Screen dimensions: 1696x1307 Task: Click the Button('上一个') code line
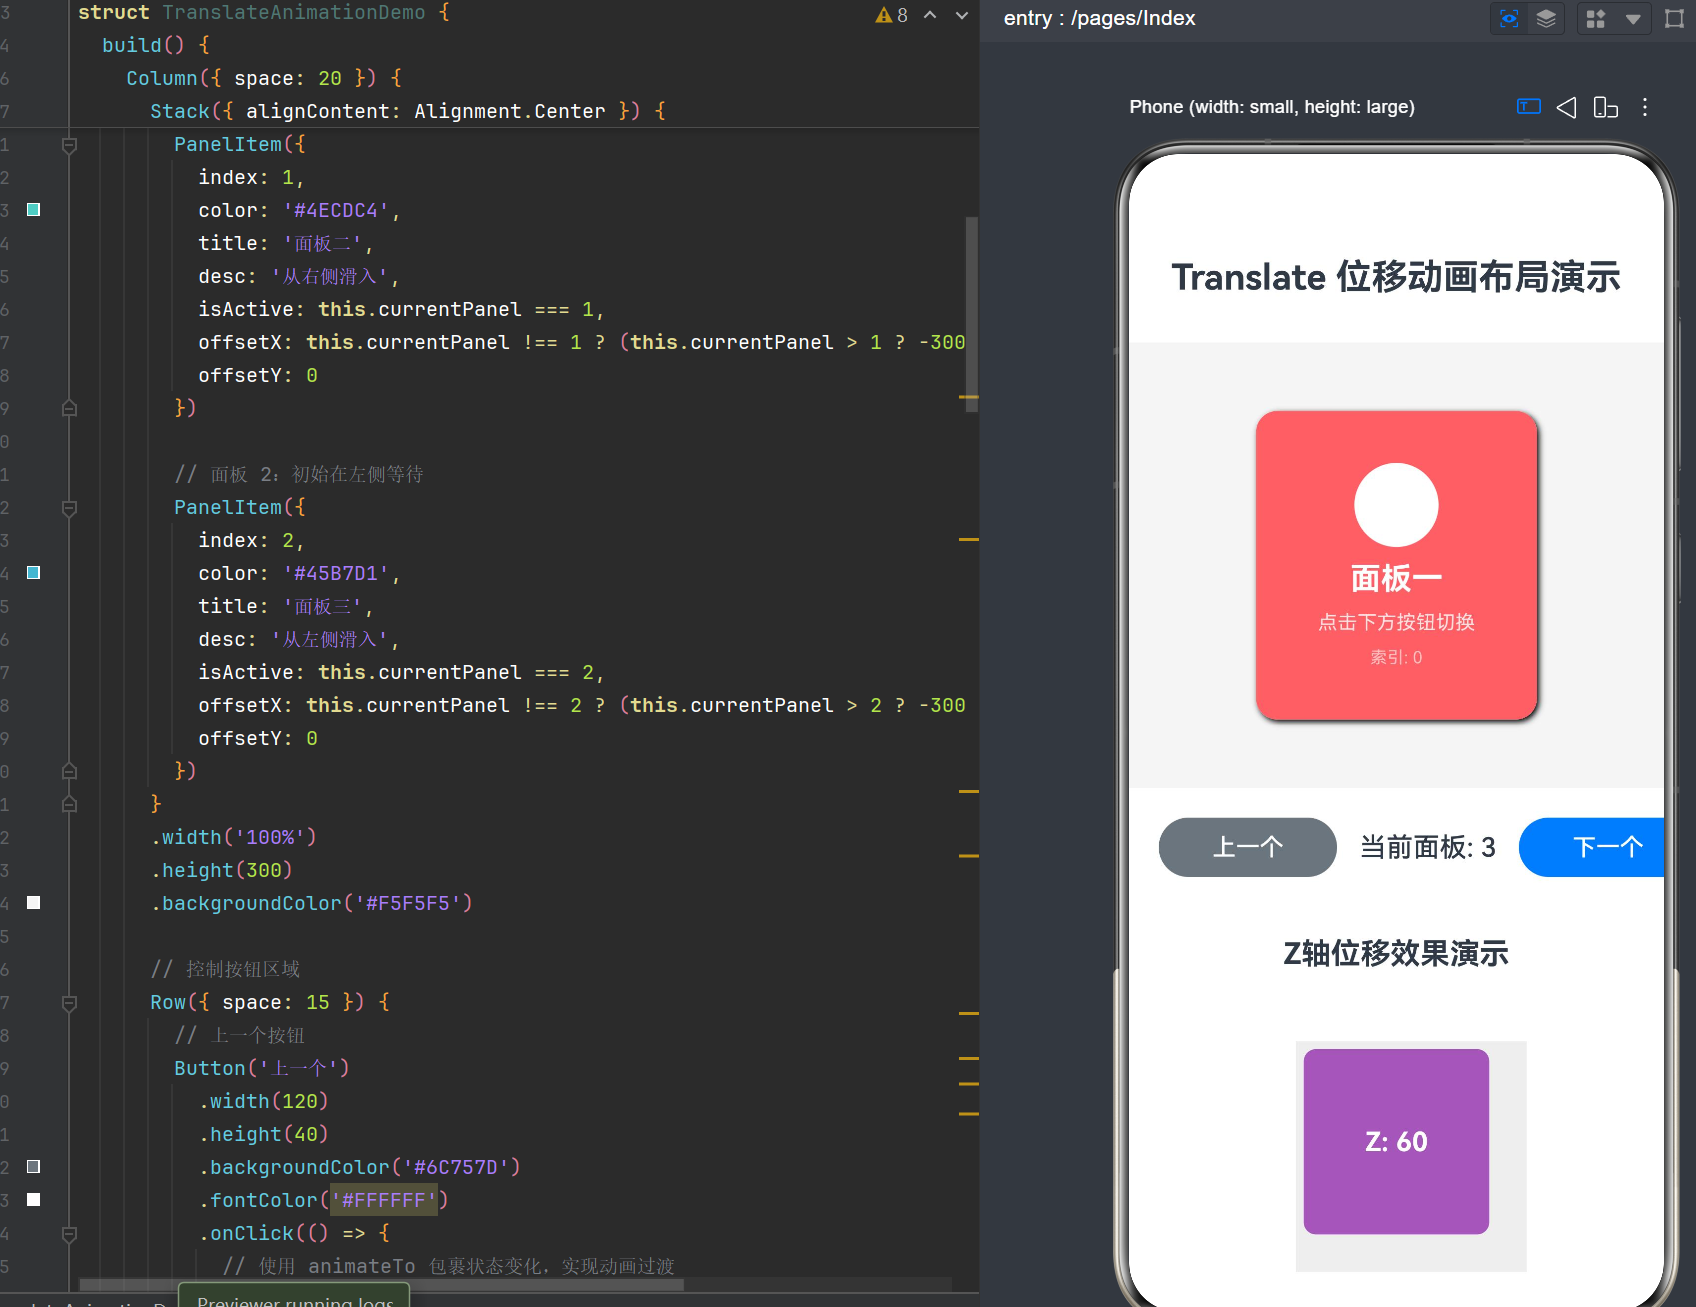(x=262, y=1068)
